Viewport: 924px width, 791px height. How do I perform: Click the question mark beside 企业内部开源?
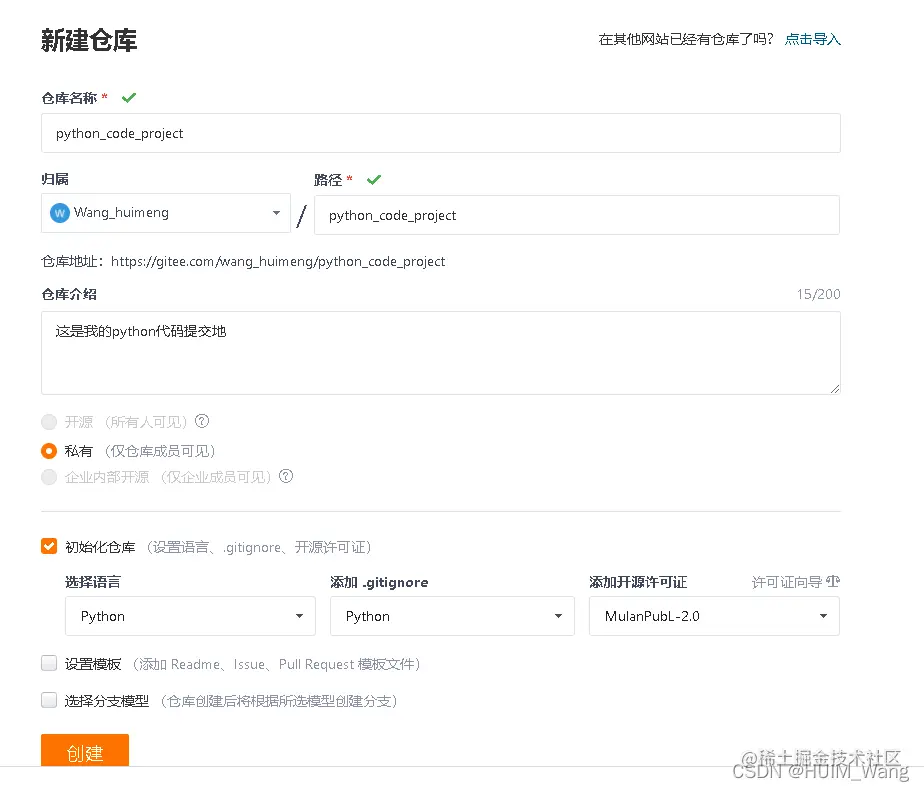tap(286, 477)
